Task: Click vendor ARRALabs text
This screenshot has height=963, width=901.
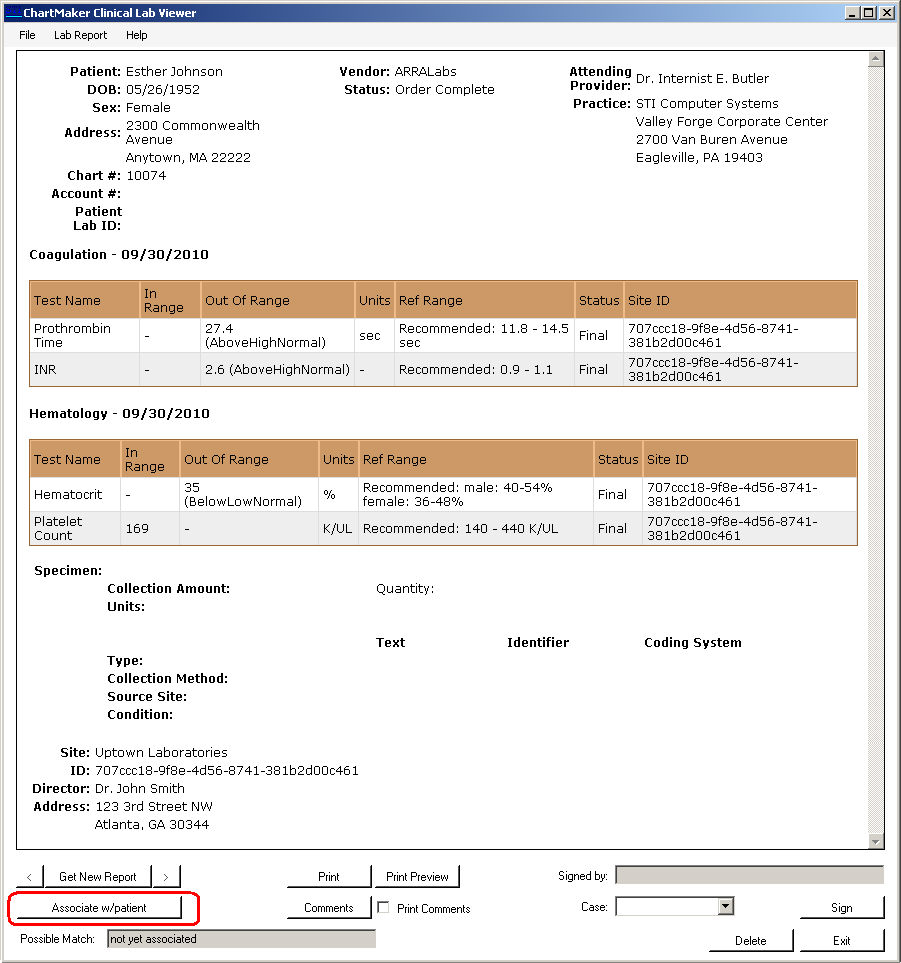Action: (426, 71)
